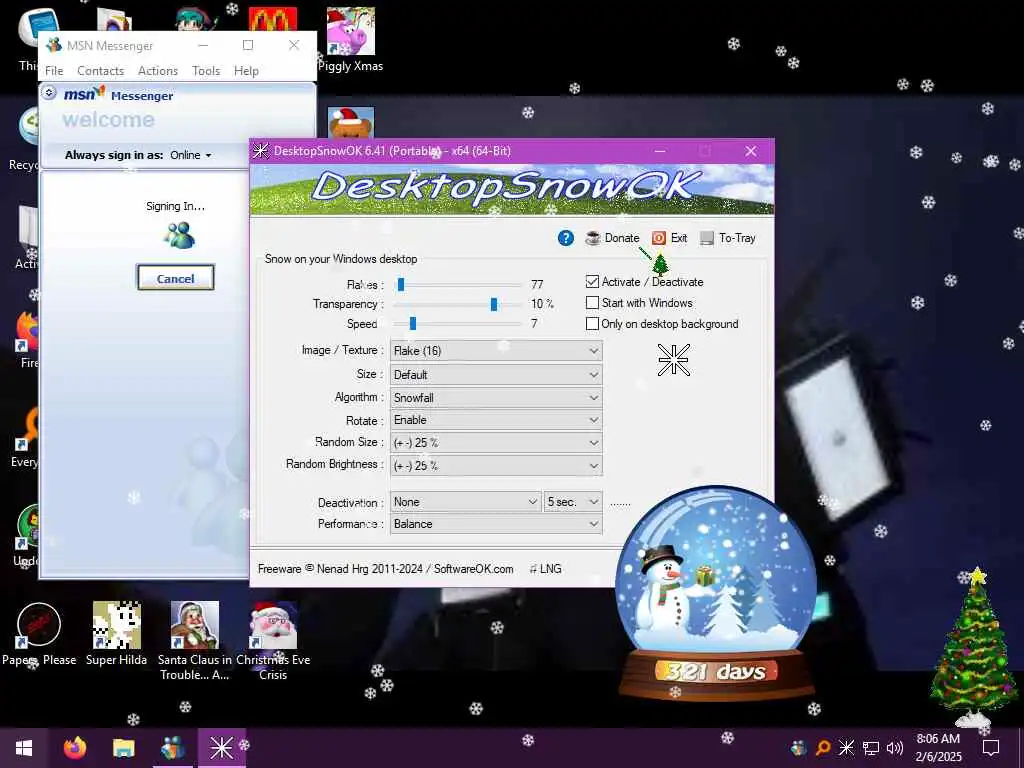Open File menu in MSN Messenger
Screen dimensions: 1024x768
click(x=54, y=71)
